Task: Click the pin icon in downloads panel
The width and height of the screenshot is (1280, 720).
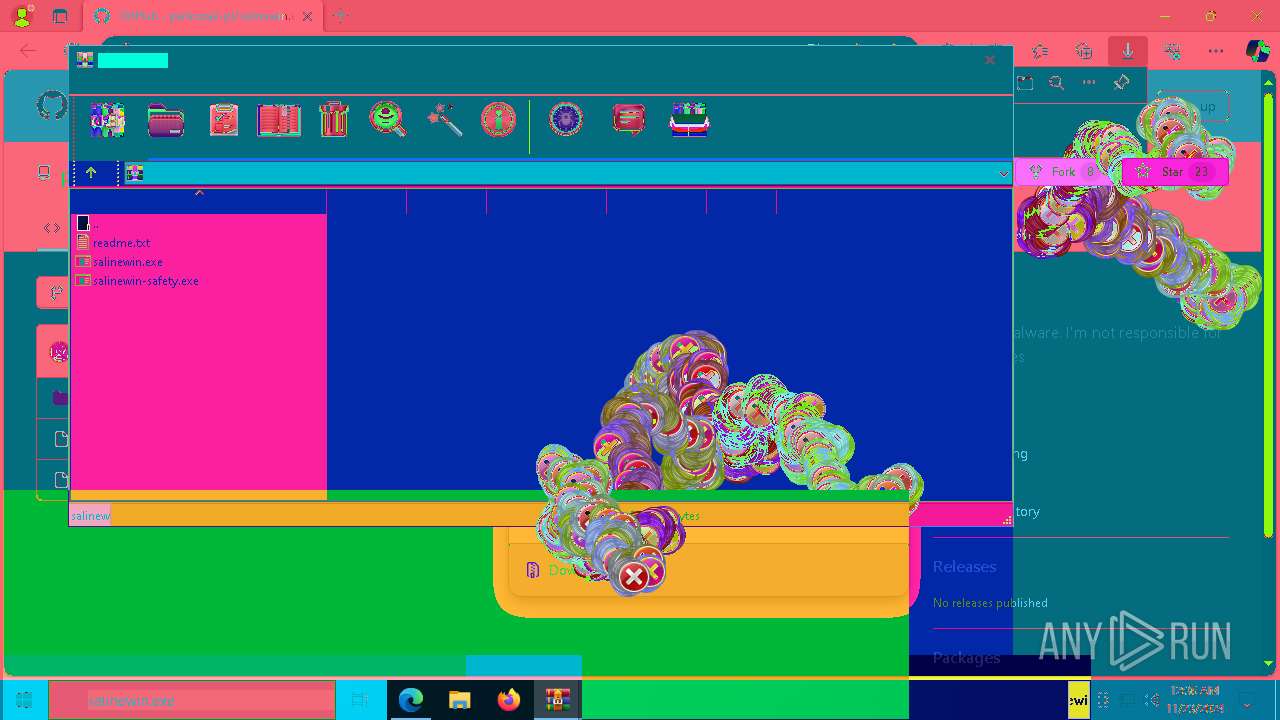Action: pyautogui.click(x=1122, y=83)
